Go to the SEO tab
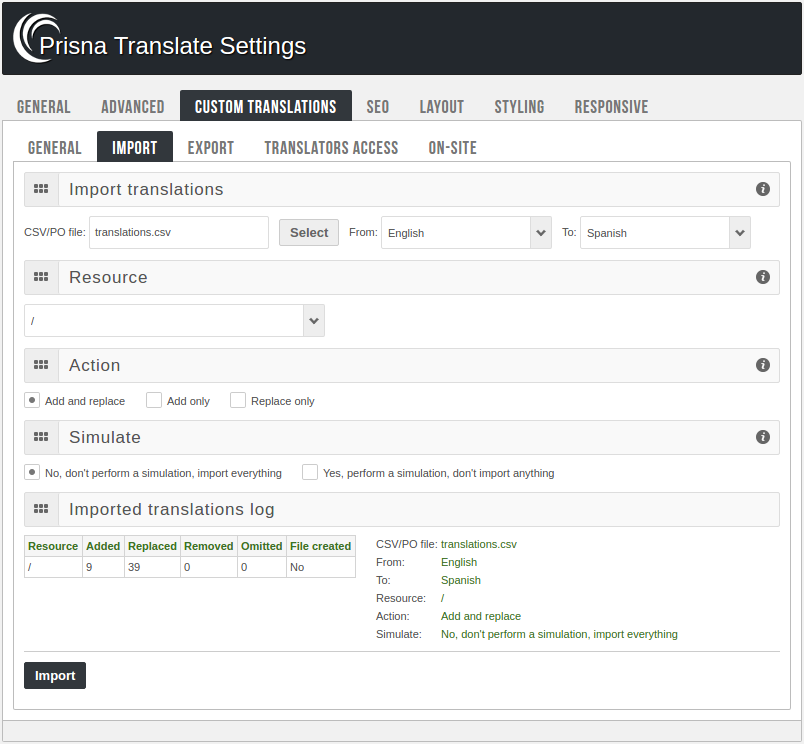The height and width of the screenshot is (744, 804). (378, 107)
